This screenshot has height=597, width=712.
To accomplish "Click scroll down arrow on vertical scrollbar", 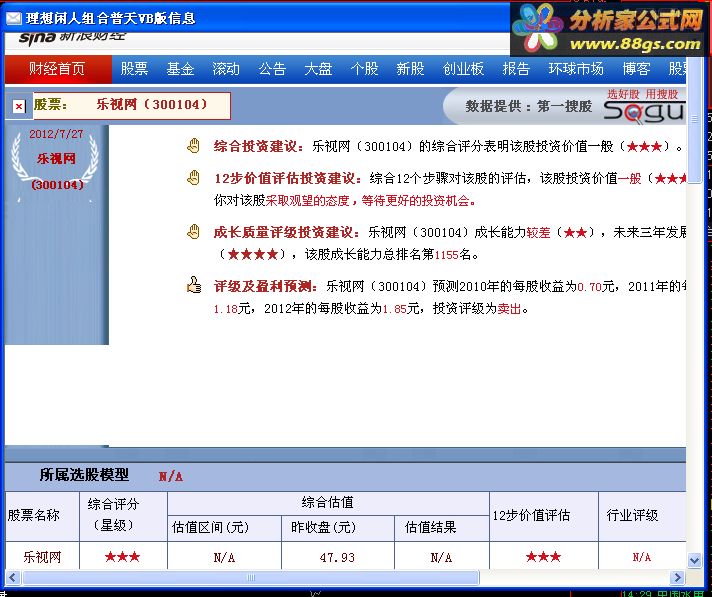I will [694, 560].
